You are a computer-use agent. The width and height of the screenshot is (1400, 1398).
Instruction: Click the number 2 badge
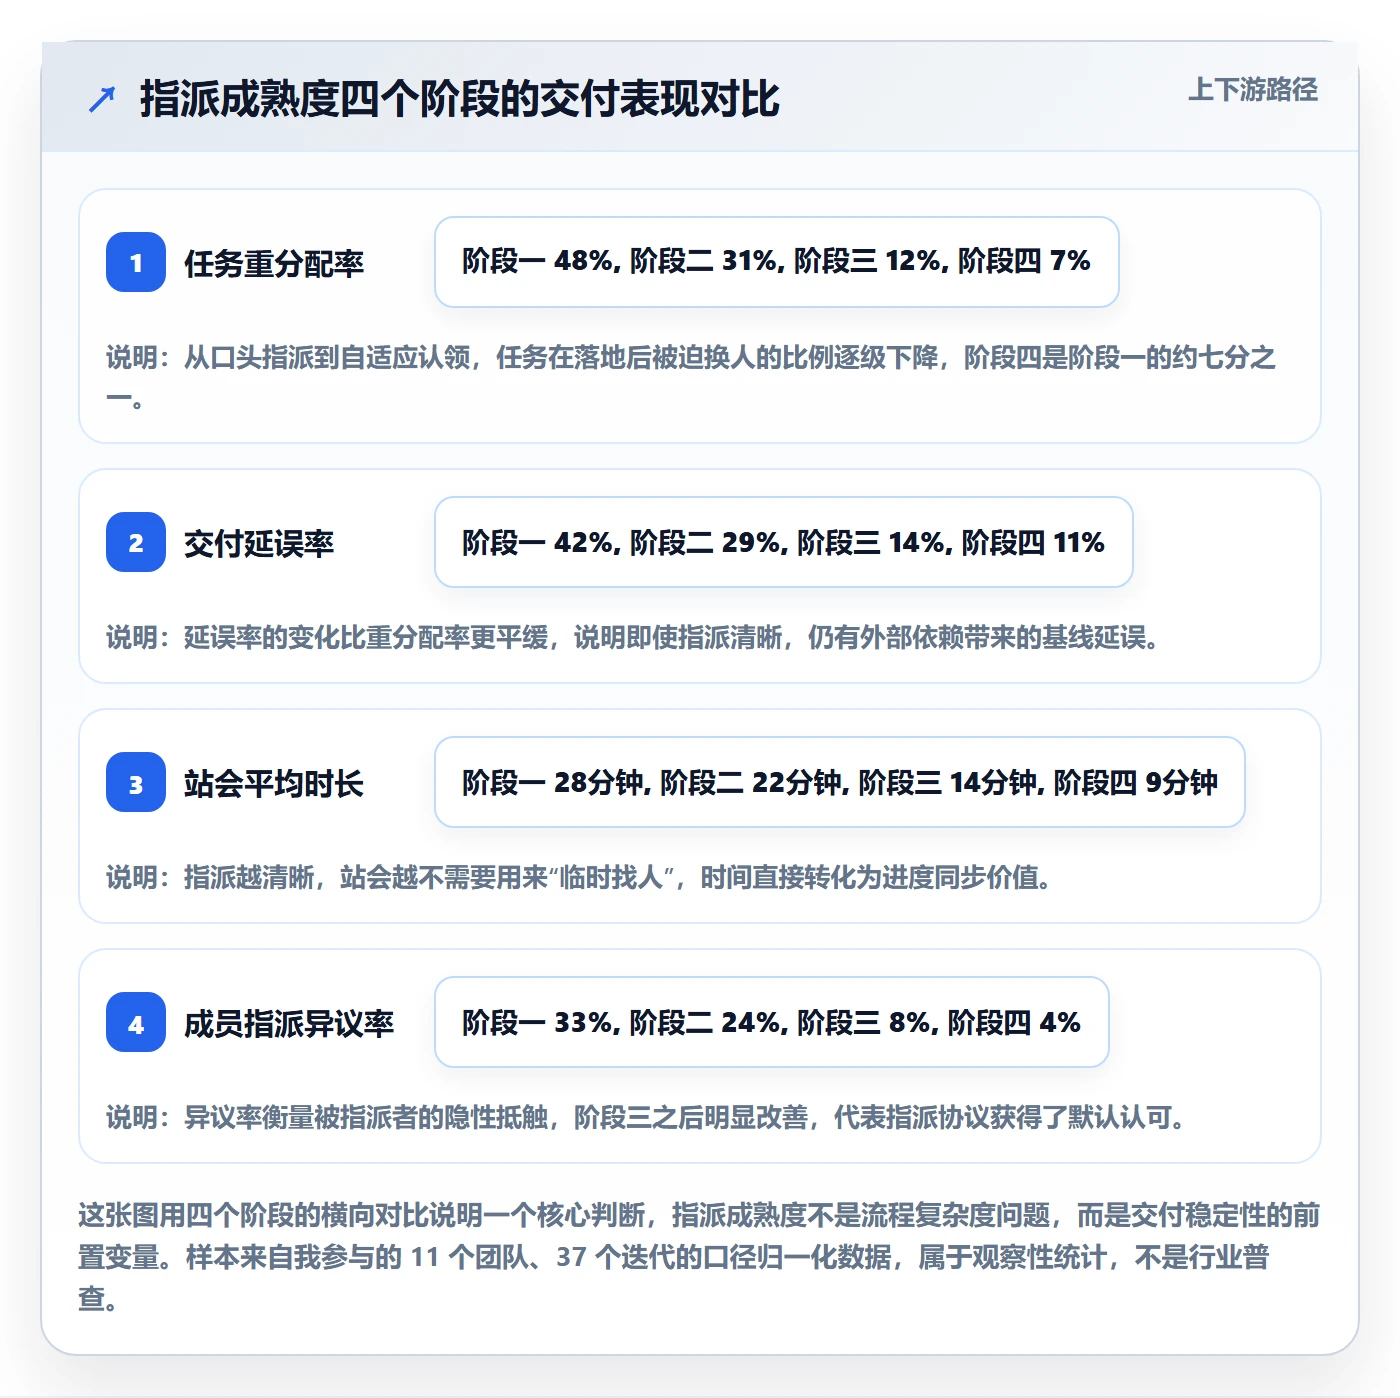coord(136,542)
